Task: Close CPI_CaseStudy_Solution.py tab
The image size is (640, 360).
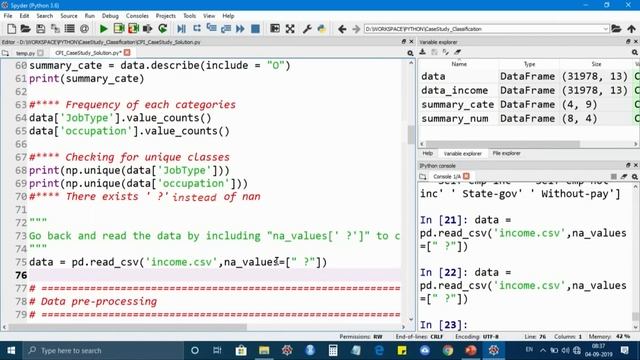Action: tap(127, 53)
